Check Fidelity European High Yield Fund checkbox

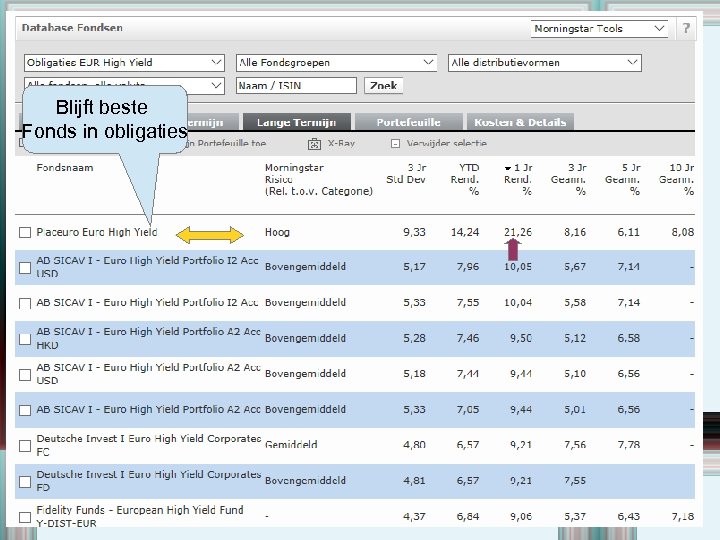(x=25, y=517)
